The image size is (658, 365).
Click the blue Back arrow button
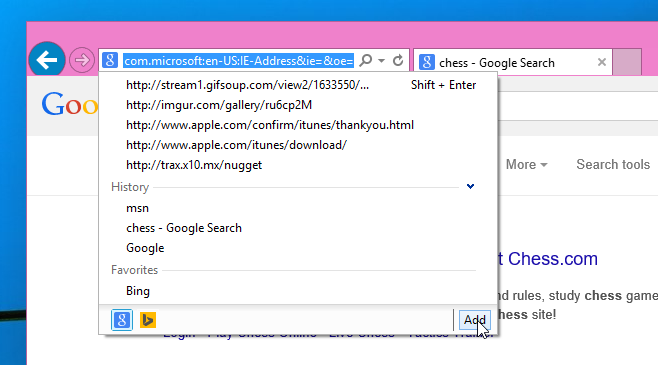pos(47,60)
